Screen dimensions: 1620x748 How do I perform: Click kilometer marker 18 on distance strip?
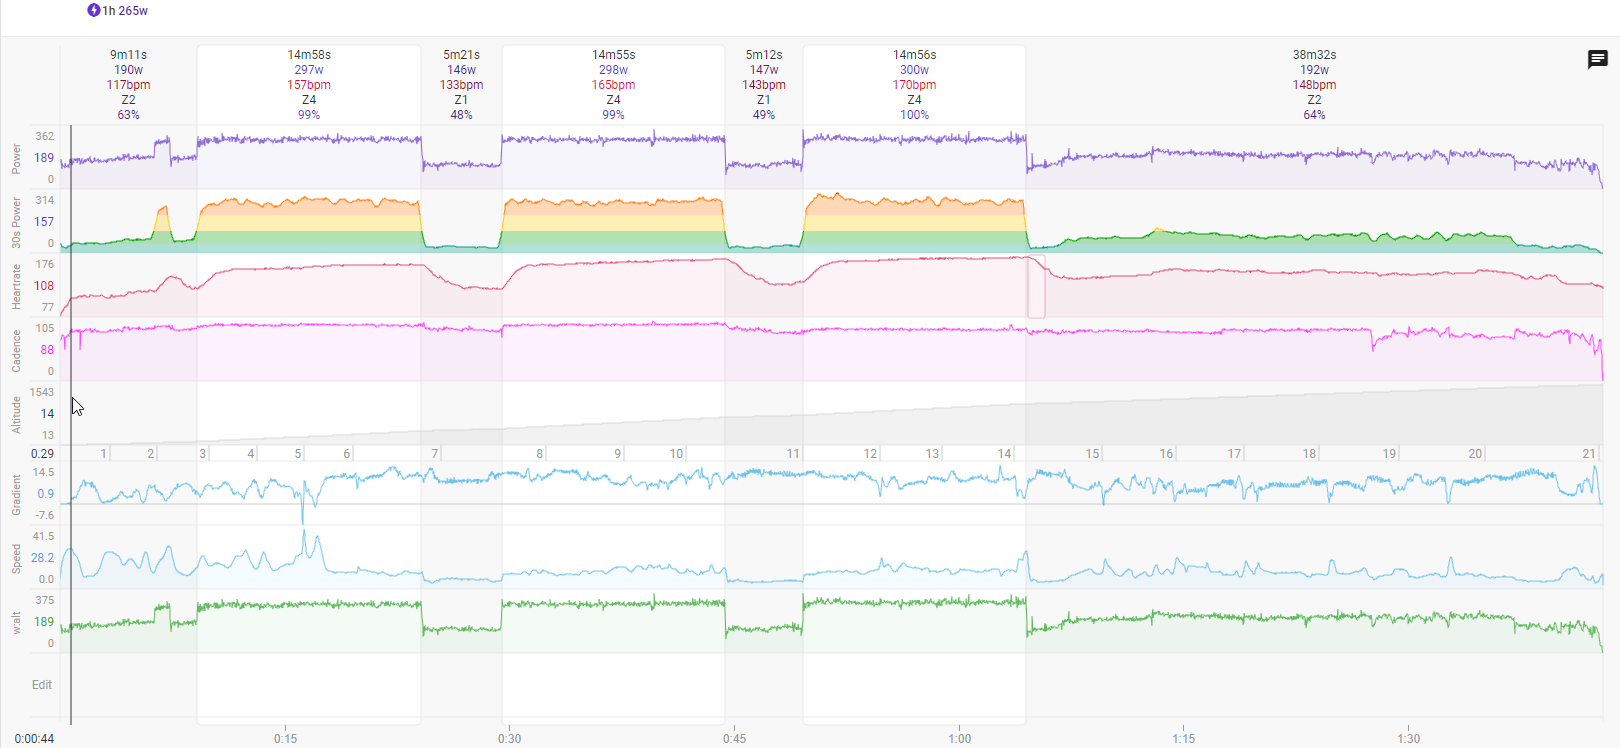click(x=1309, y=454)
